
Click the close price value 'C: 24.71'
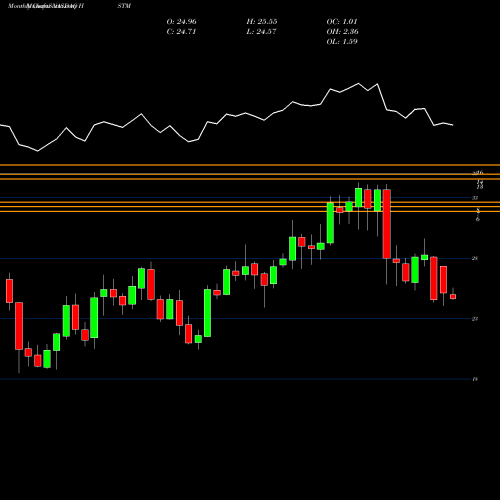click(181, 32)
